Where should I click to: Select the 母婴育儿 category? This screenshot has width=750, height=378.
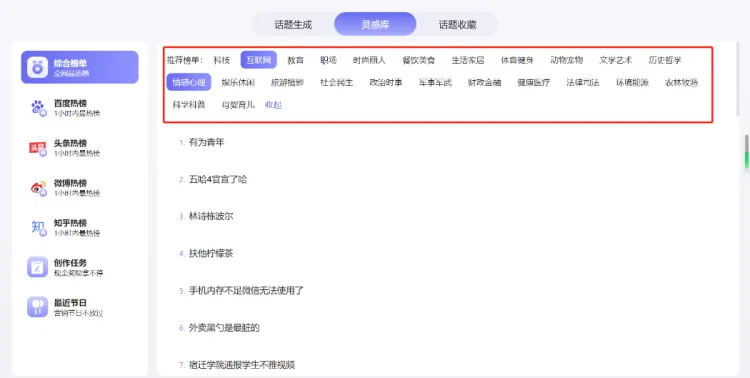(x=238, y=105)
